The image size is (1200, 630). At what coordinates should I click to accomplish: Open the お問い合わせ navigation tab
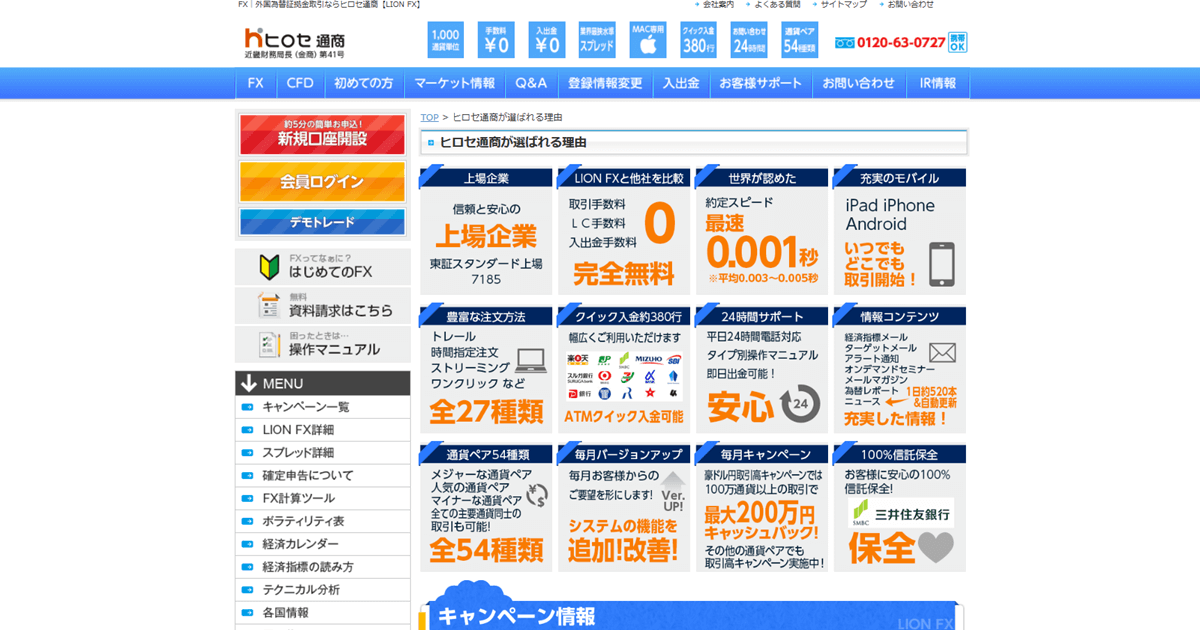859,83
